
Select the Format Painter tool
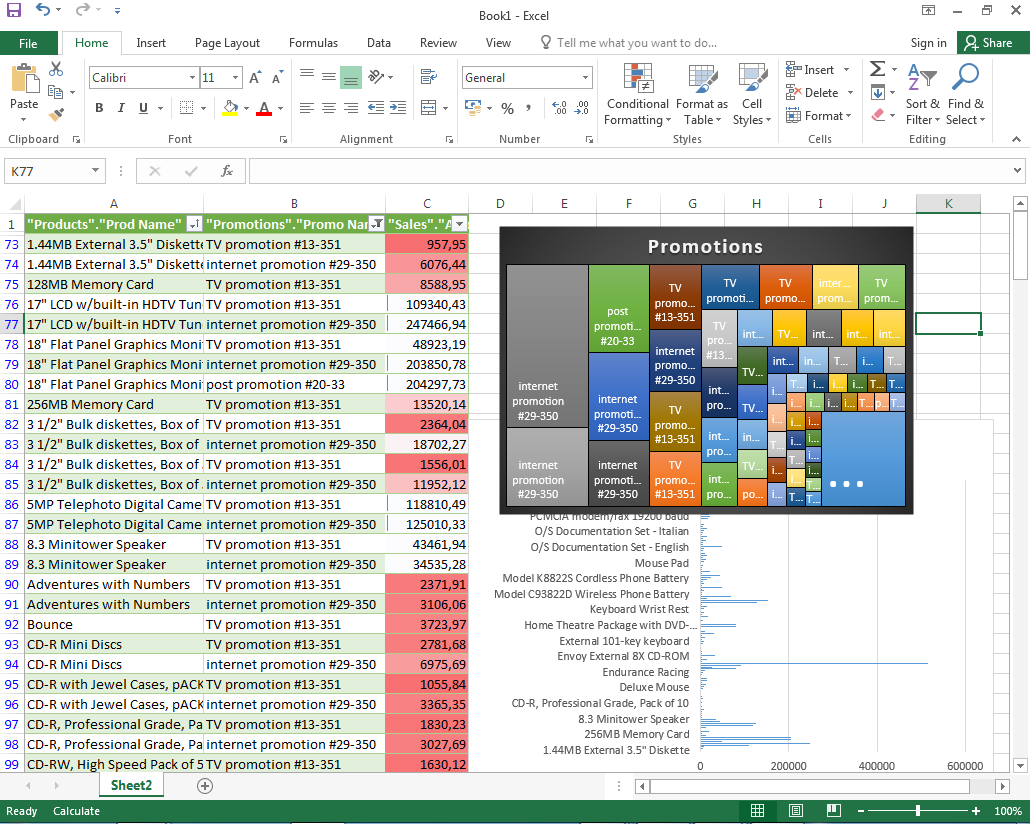point(57,113)
